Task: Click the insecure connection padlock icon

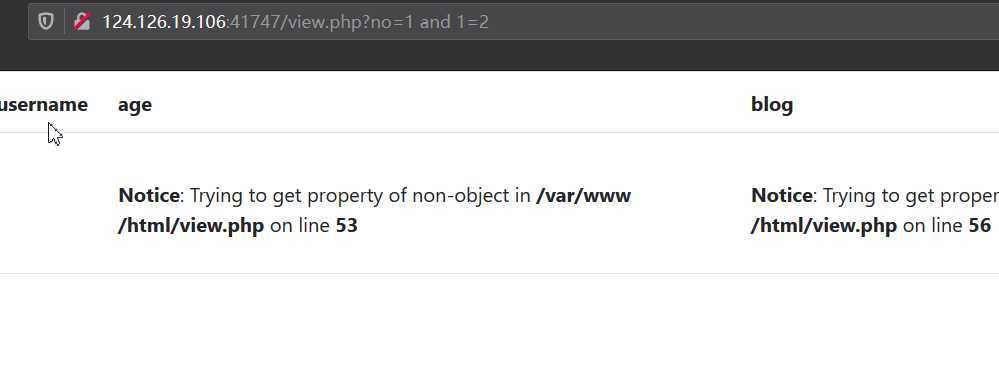Action: click(x=82, y=22)
